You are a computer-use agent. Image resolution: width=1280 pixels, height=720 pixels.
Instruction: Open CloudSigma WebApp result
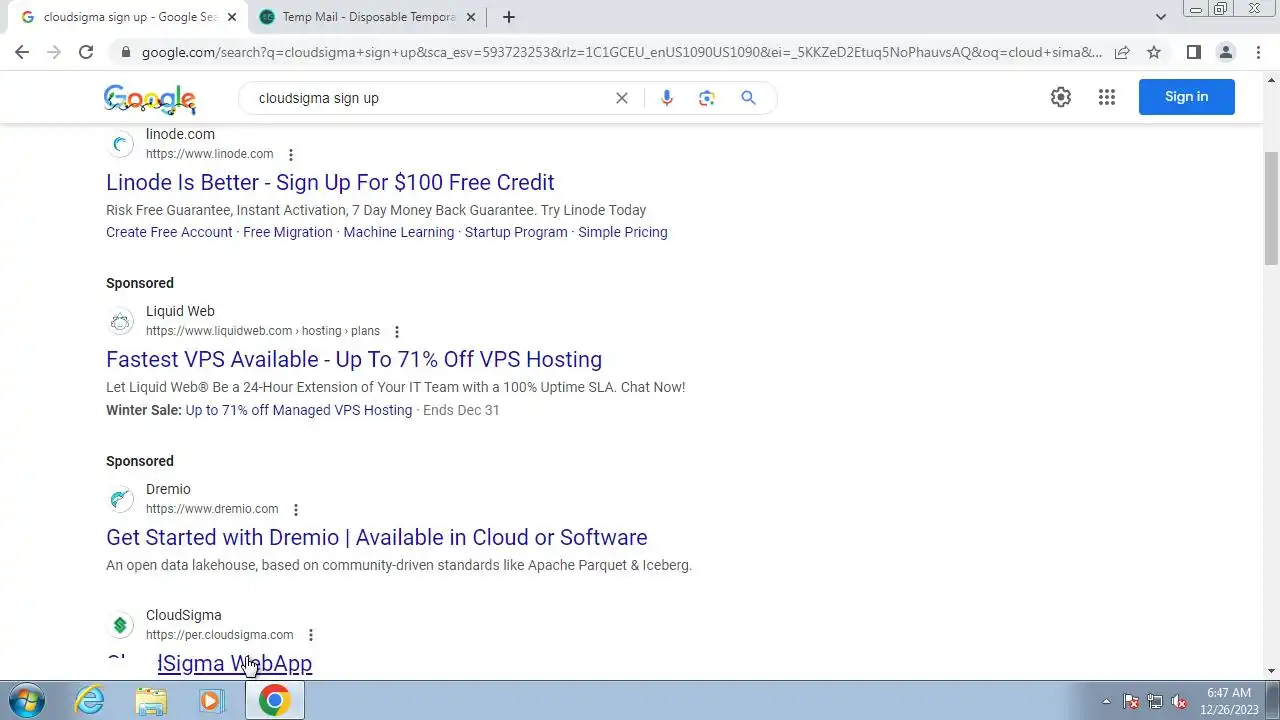[209, 663]
